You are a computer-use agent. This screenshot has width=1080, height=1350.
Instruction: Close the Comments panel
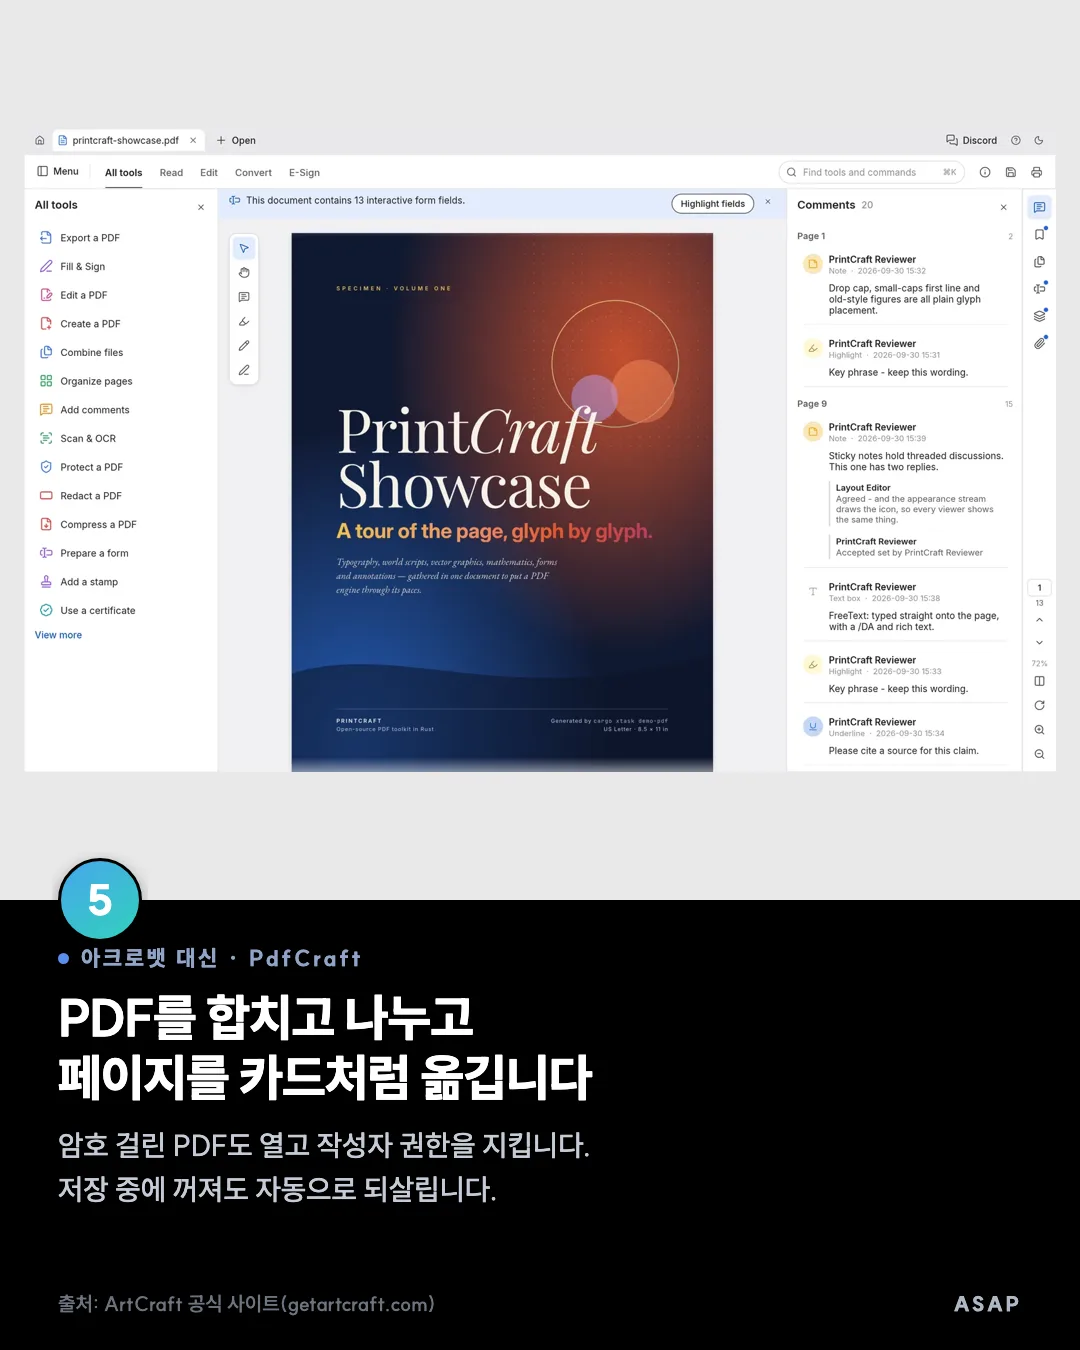tap(1004, 207)
